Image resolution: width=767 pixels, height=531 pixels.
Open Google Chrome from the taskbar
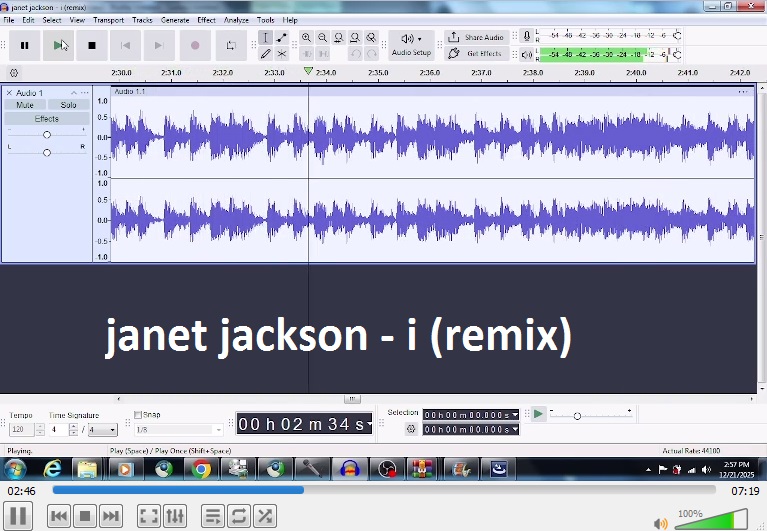click(201, 470)
